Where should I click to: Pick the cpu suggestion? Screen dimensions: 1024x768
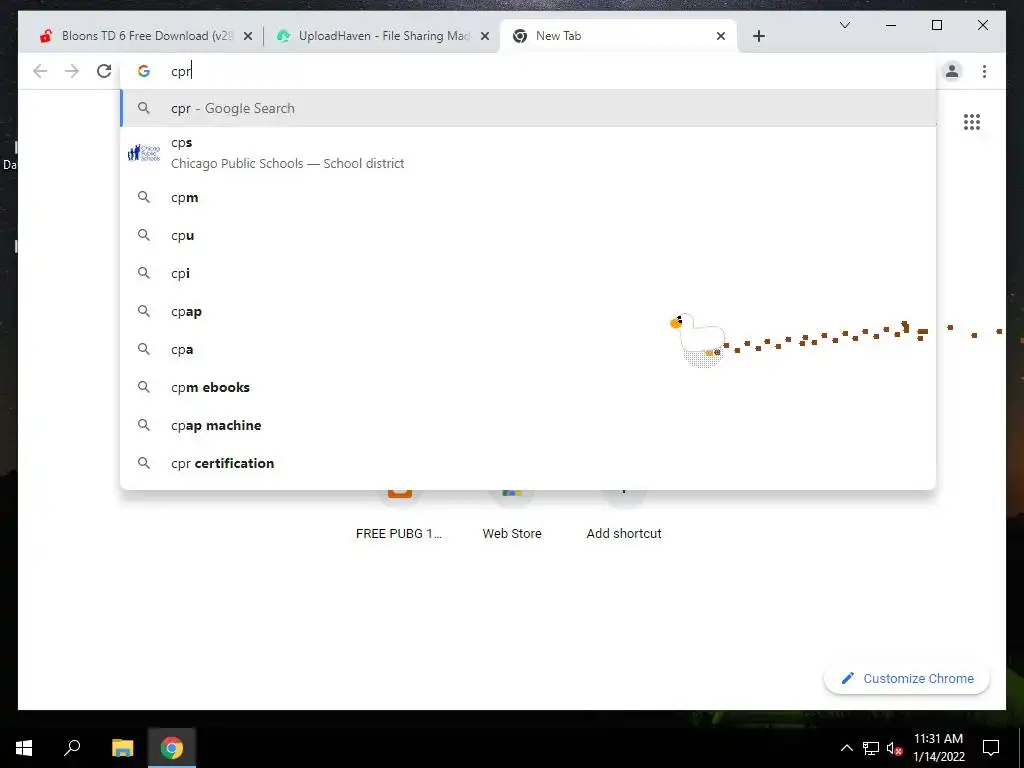528,235
